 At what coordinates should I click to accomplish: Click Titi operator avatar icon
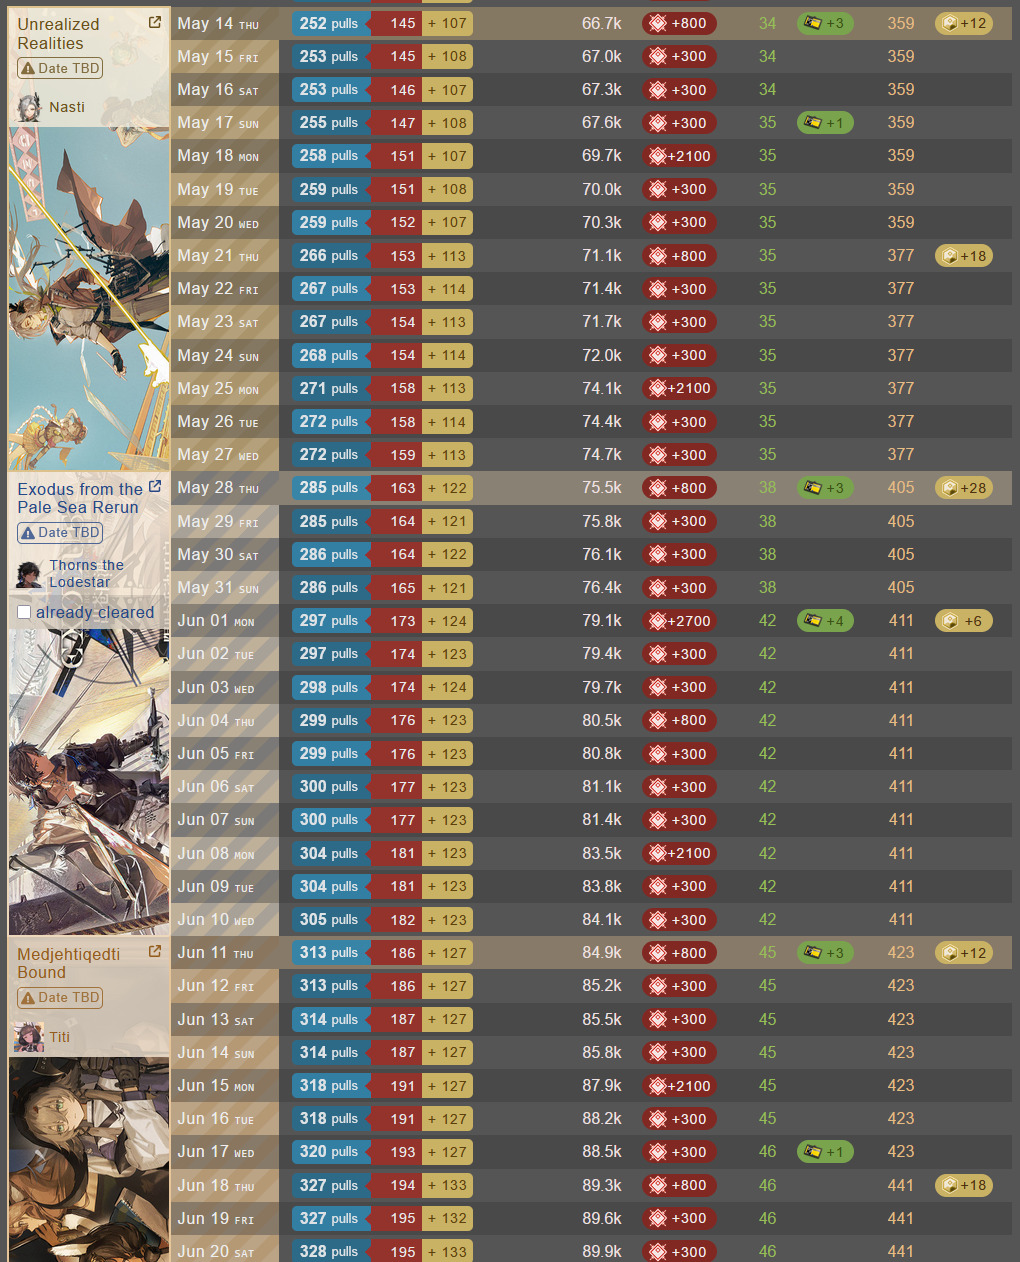click(29, 1037)
